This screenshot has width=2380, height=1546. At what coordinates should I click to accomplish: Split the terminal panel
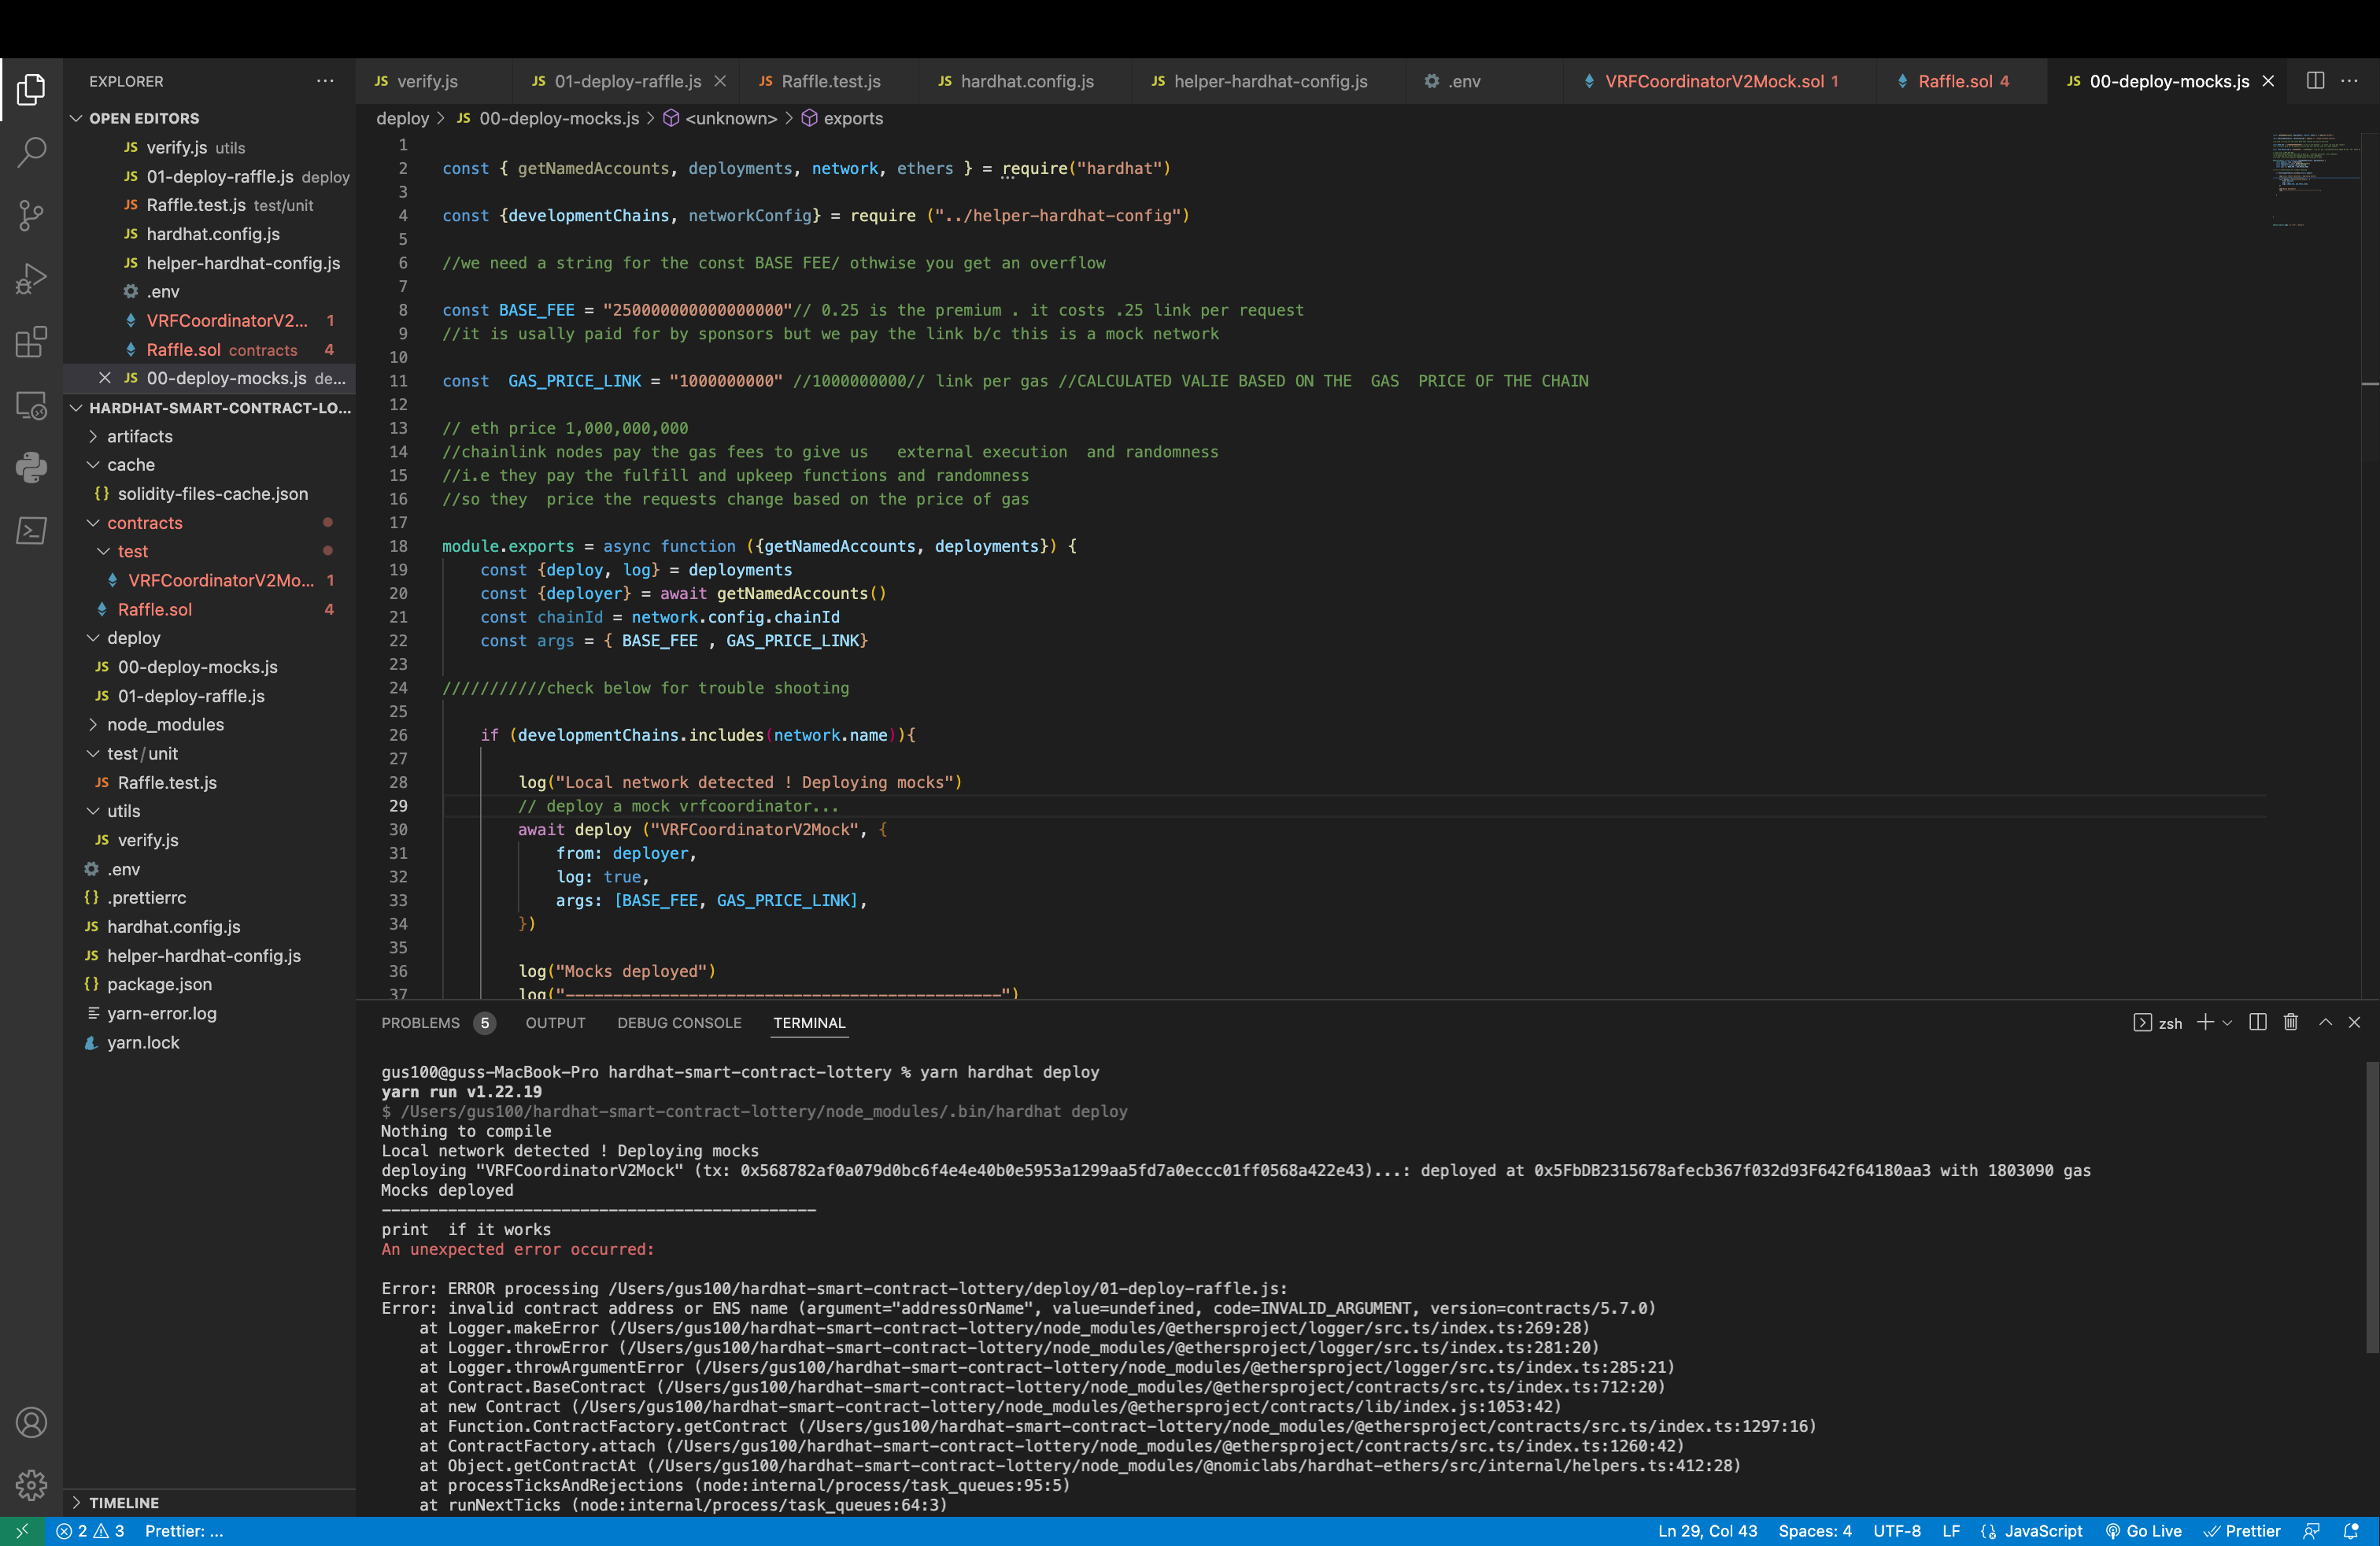(2257, 1022)
